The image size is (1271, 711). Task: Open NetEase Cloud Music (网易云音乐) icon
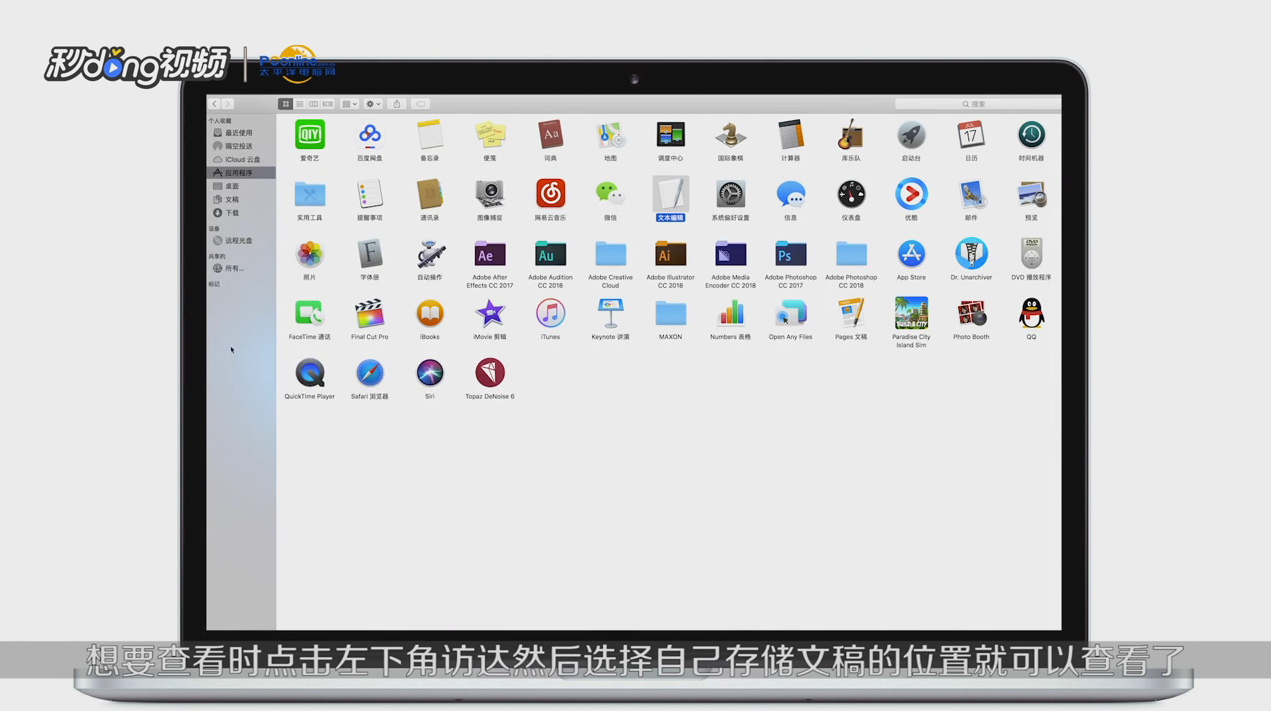(x=550, y=194)
